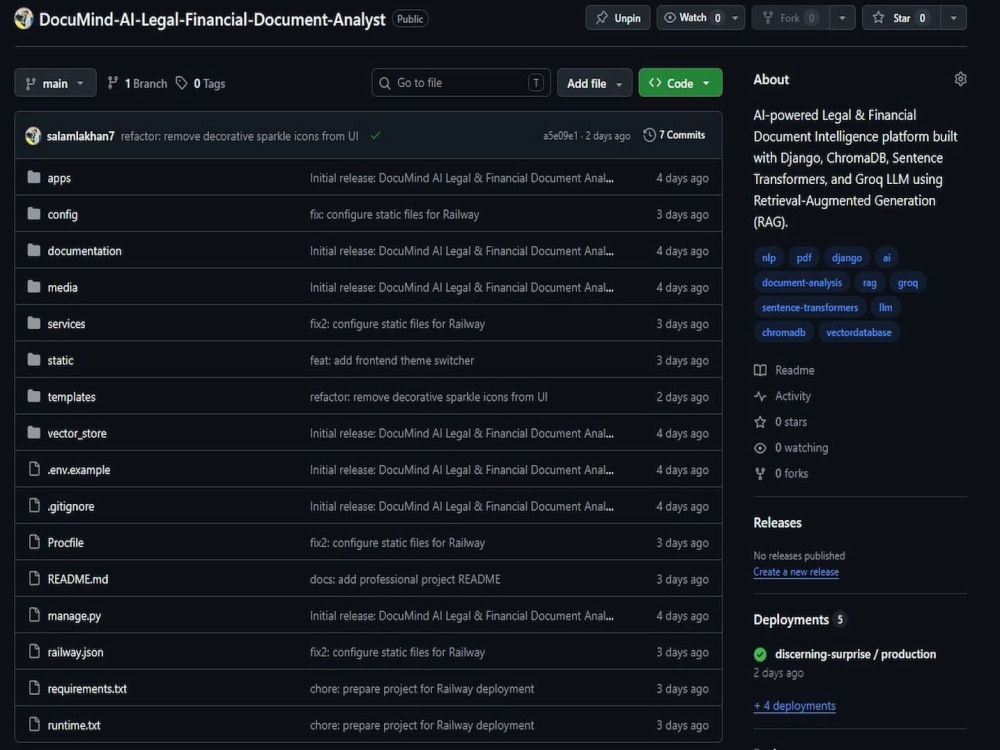Star the repository
1000x750 pixels.
tap(901, 18)
